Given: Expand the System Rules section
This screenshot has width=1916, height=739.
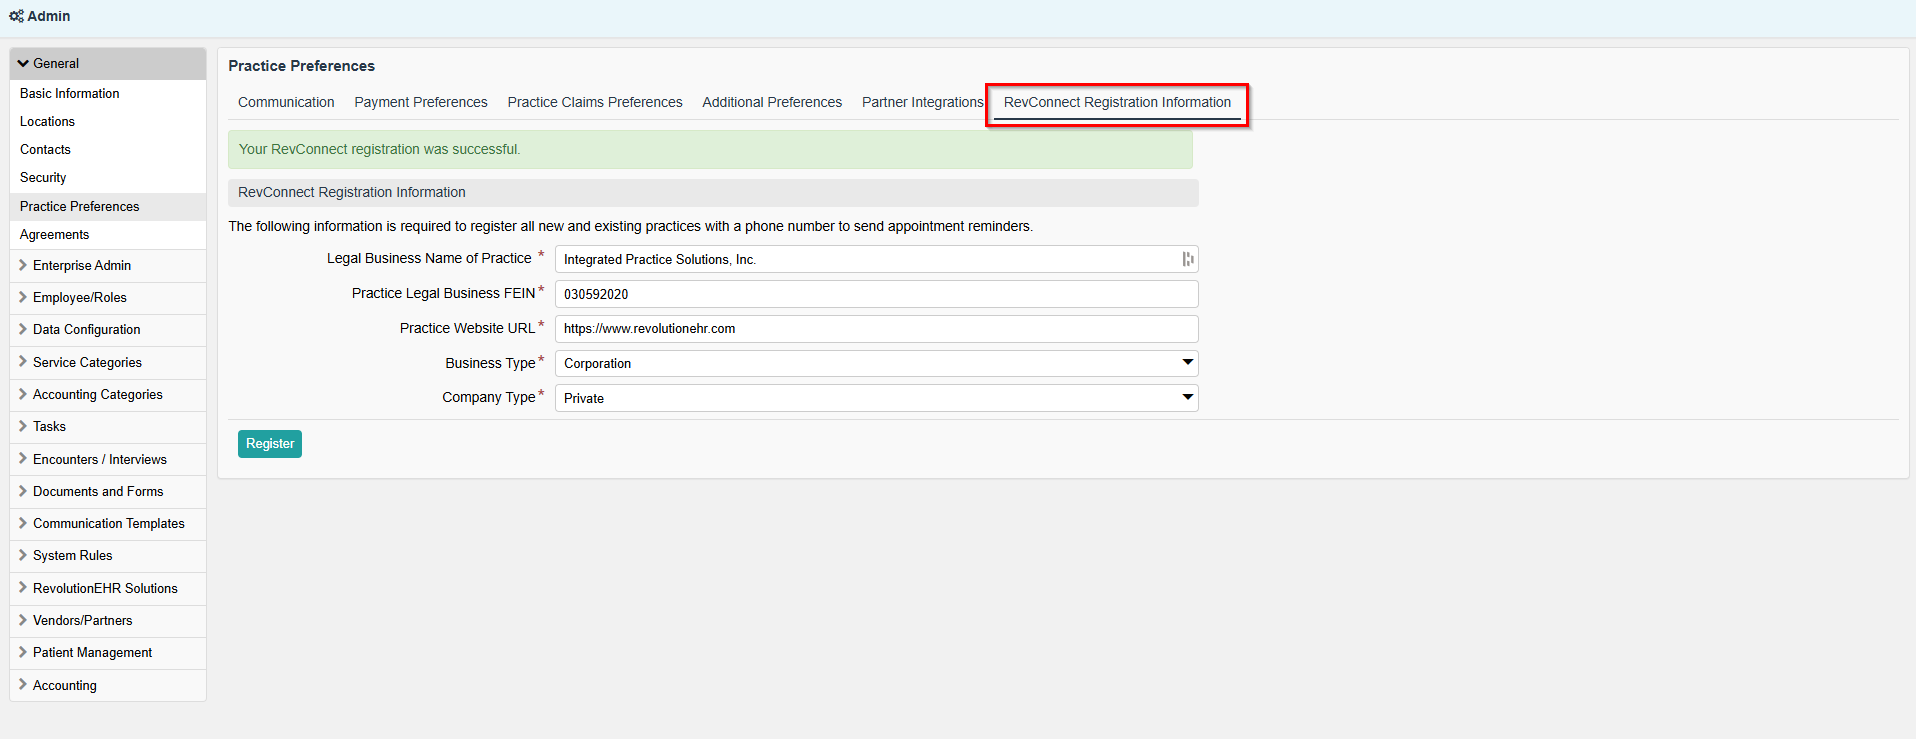Looking at the screenshot, I should point(72,555).
